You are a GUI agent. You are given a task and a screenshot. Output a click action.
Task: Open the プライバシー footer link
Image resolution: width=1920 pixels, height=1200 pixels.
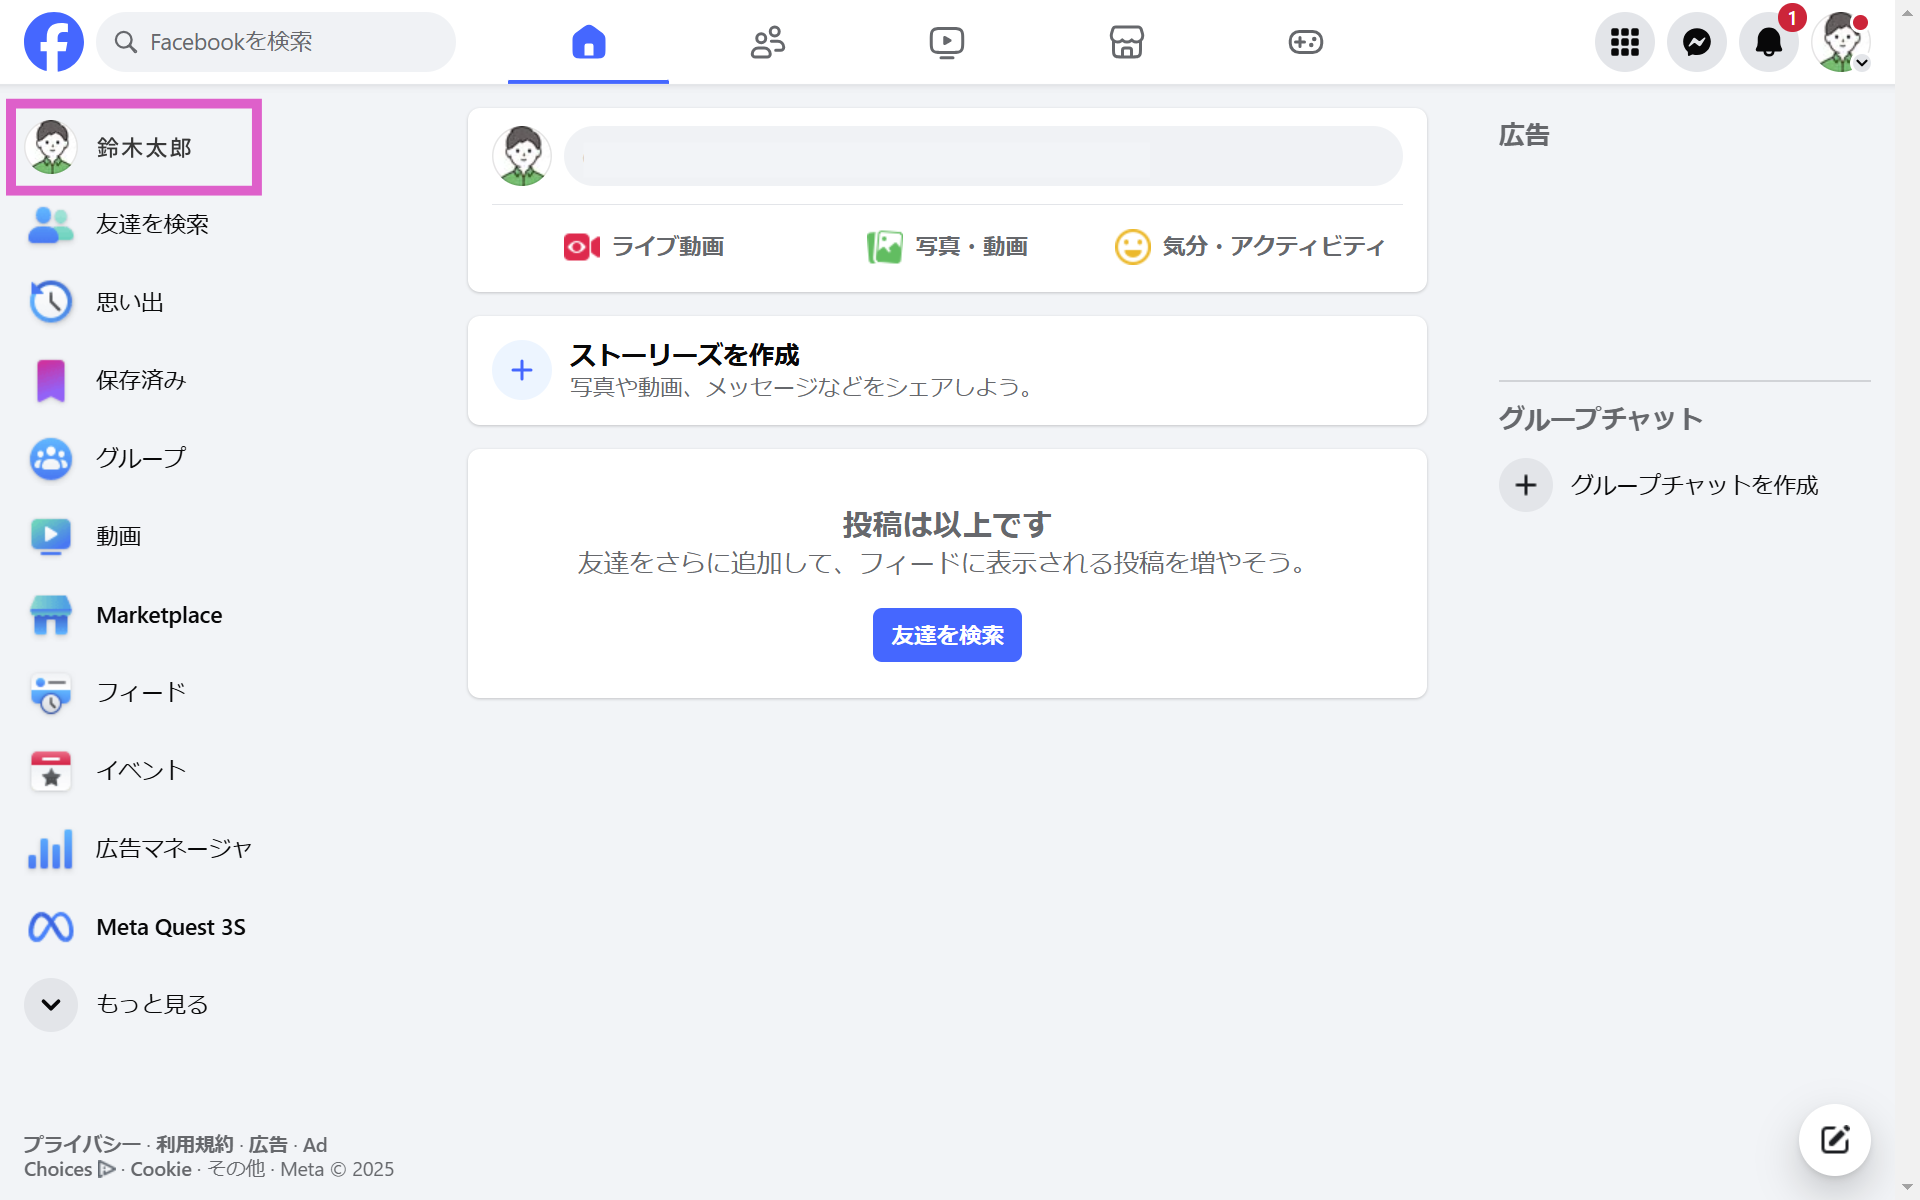[82, 1144]
